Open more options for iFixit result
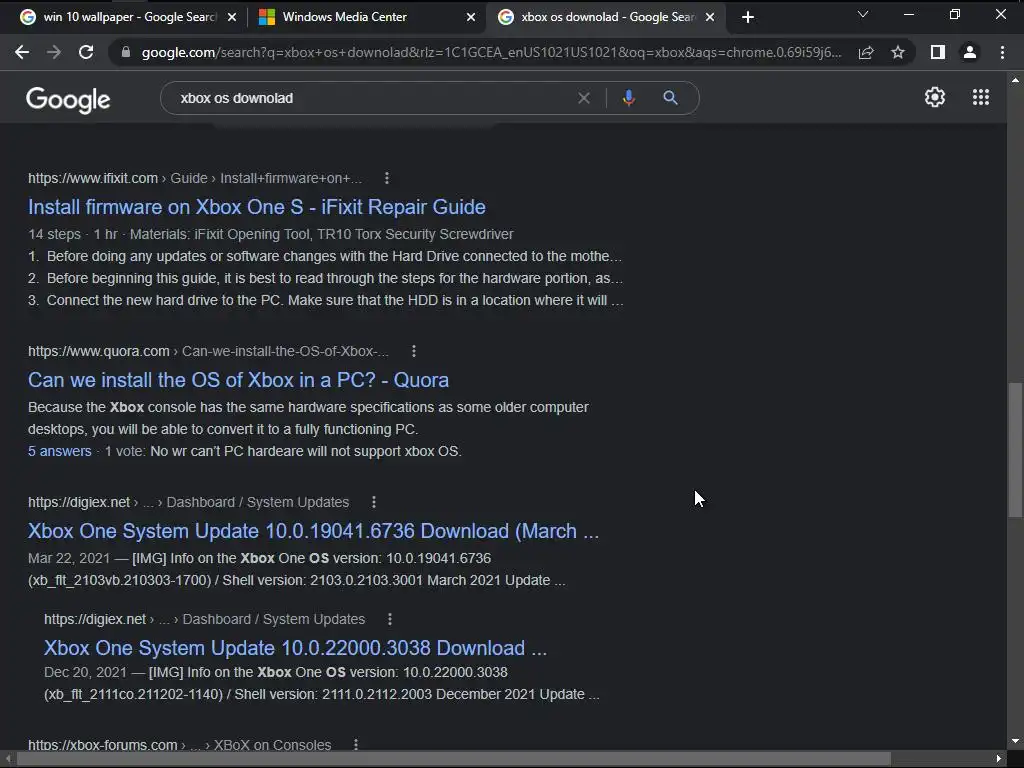 [387, 178]
